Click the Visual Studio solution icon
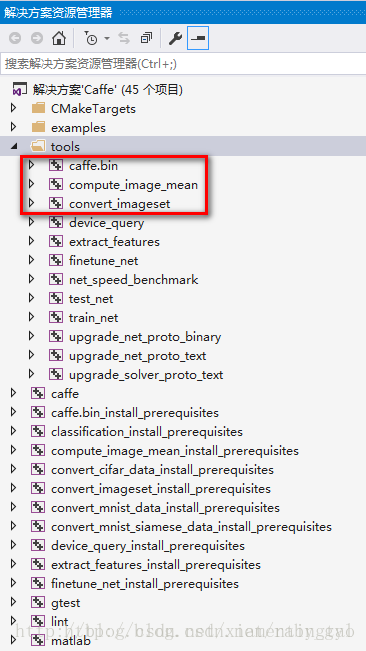The height and width of the screenshot is (651, 366). pos(20,90)
